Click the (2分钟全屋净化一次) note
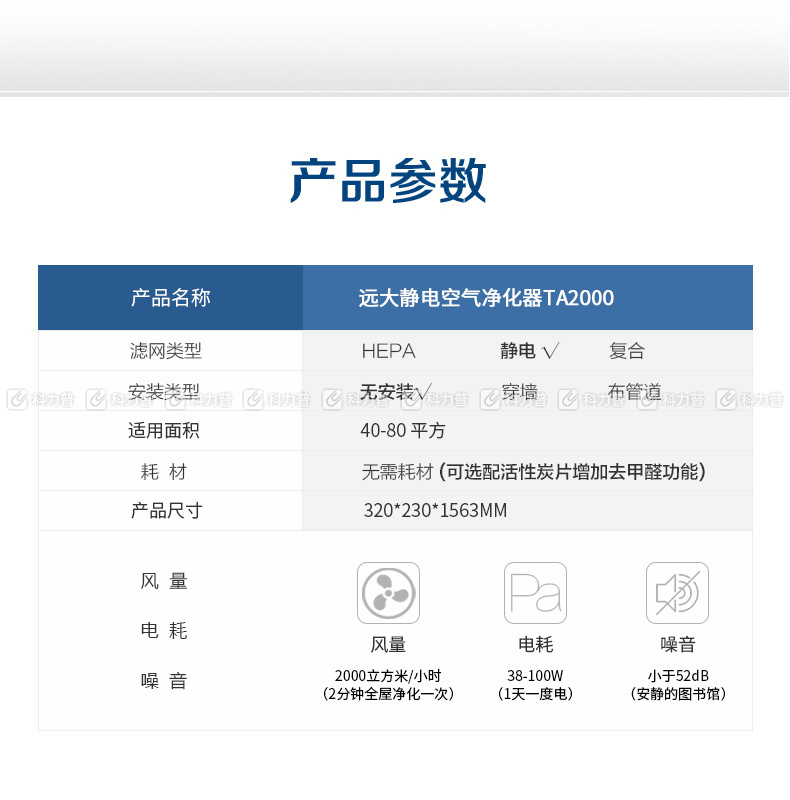The width and height of the screenshot is (790, 800). 388,694
